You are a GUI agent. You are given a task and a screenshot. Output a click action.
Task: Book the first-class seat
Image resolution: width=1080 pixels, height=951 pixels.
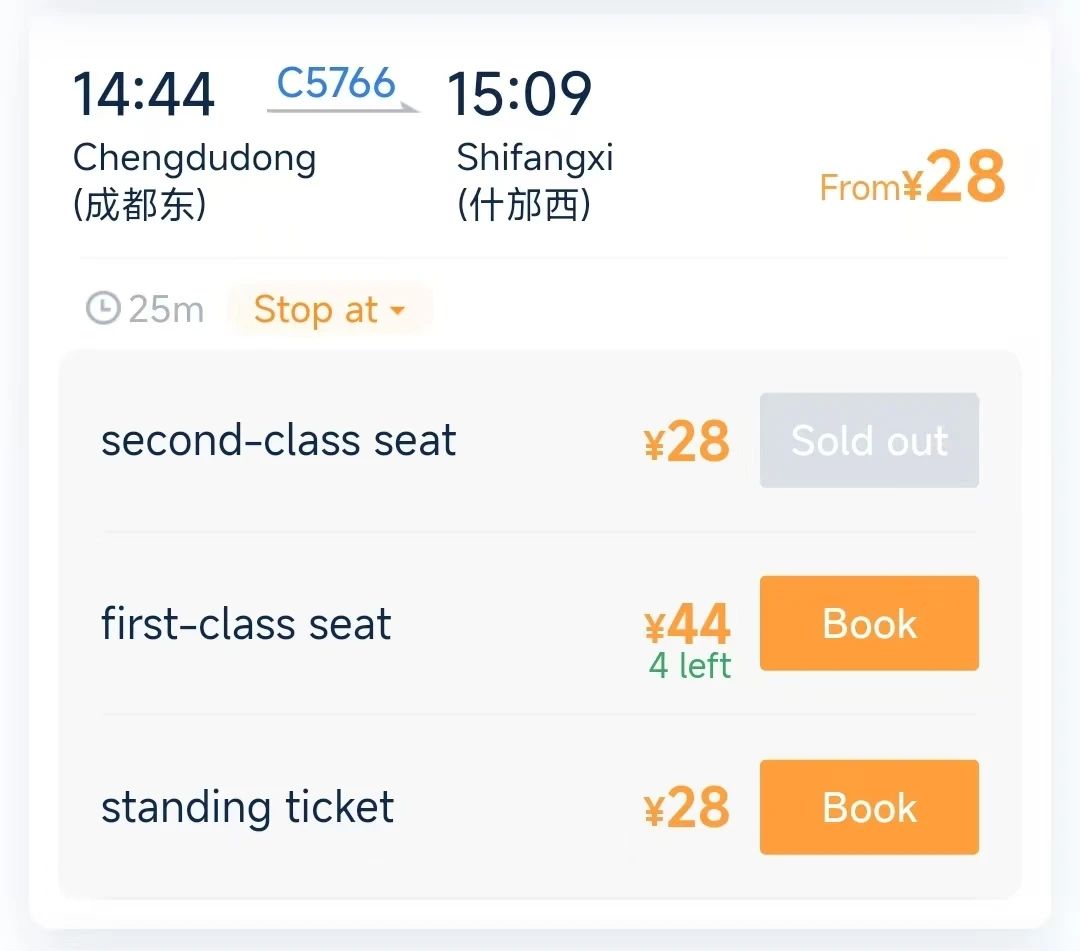click(869, 623)
